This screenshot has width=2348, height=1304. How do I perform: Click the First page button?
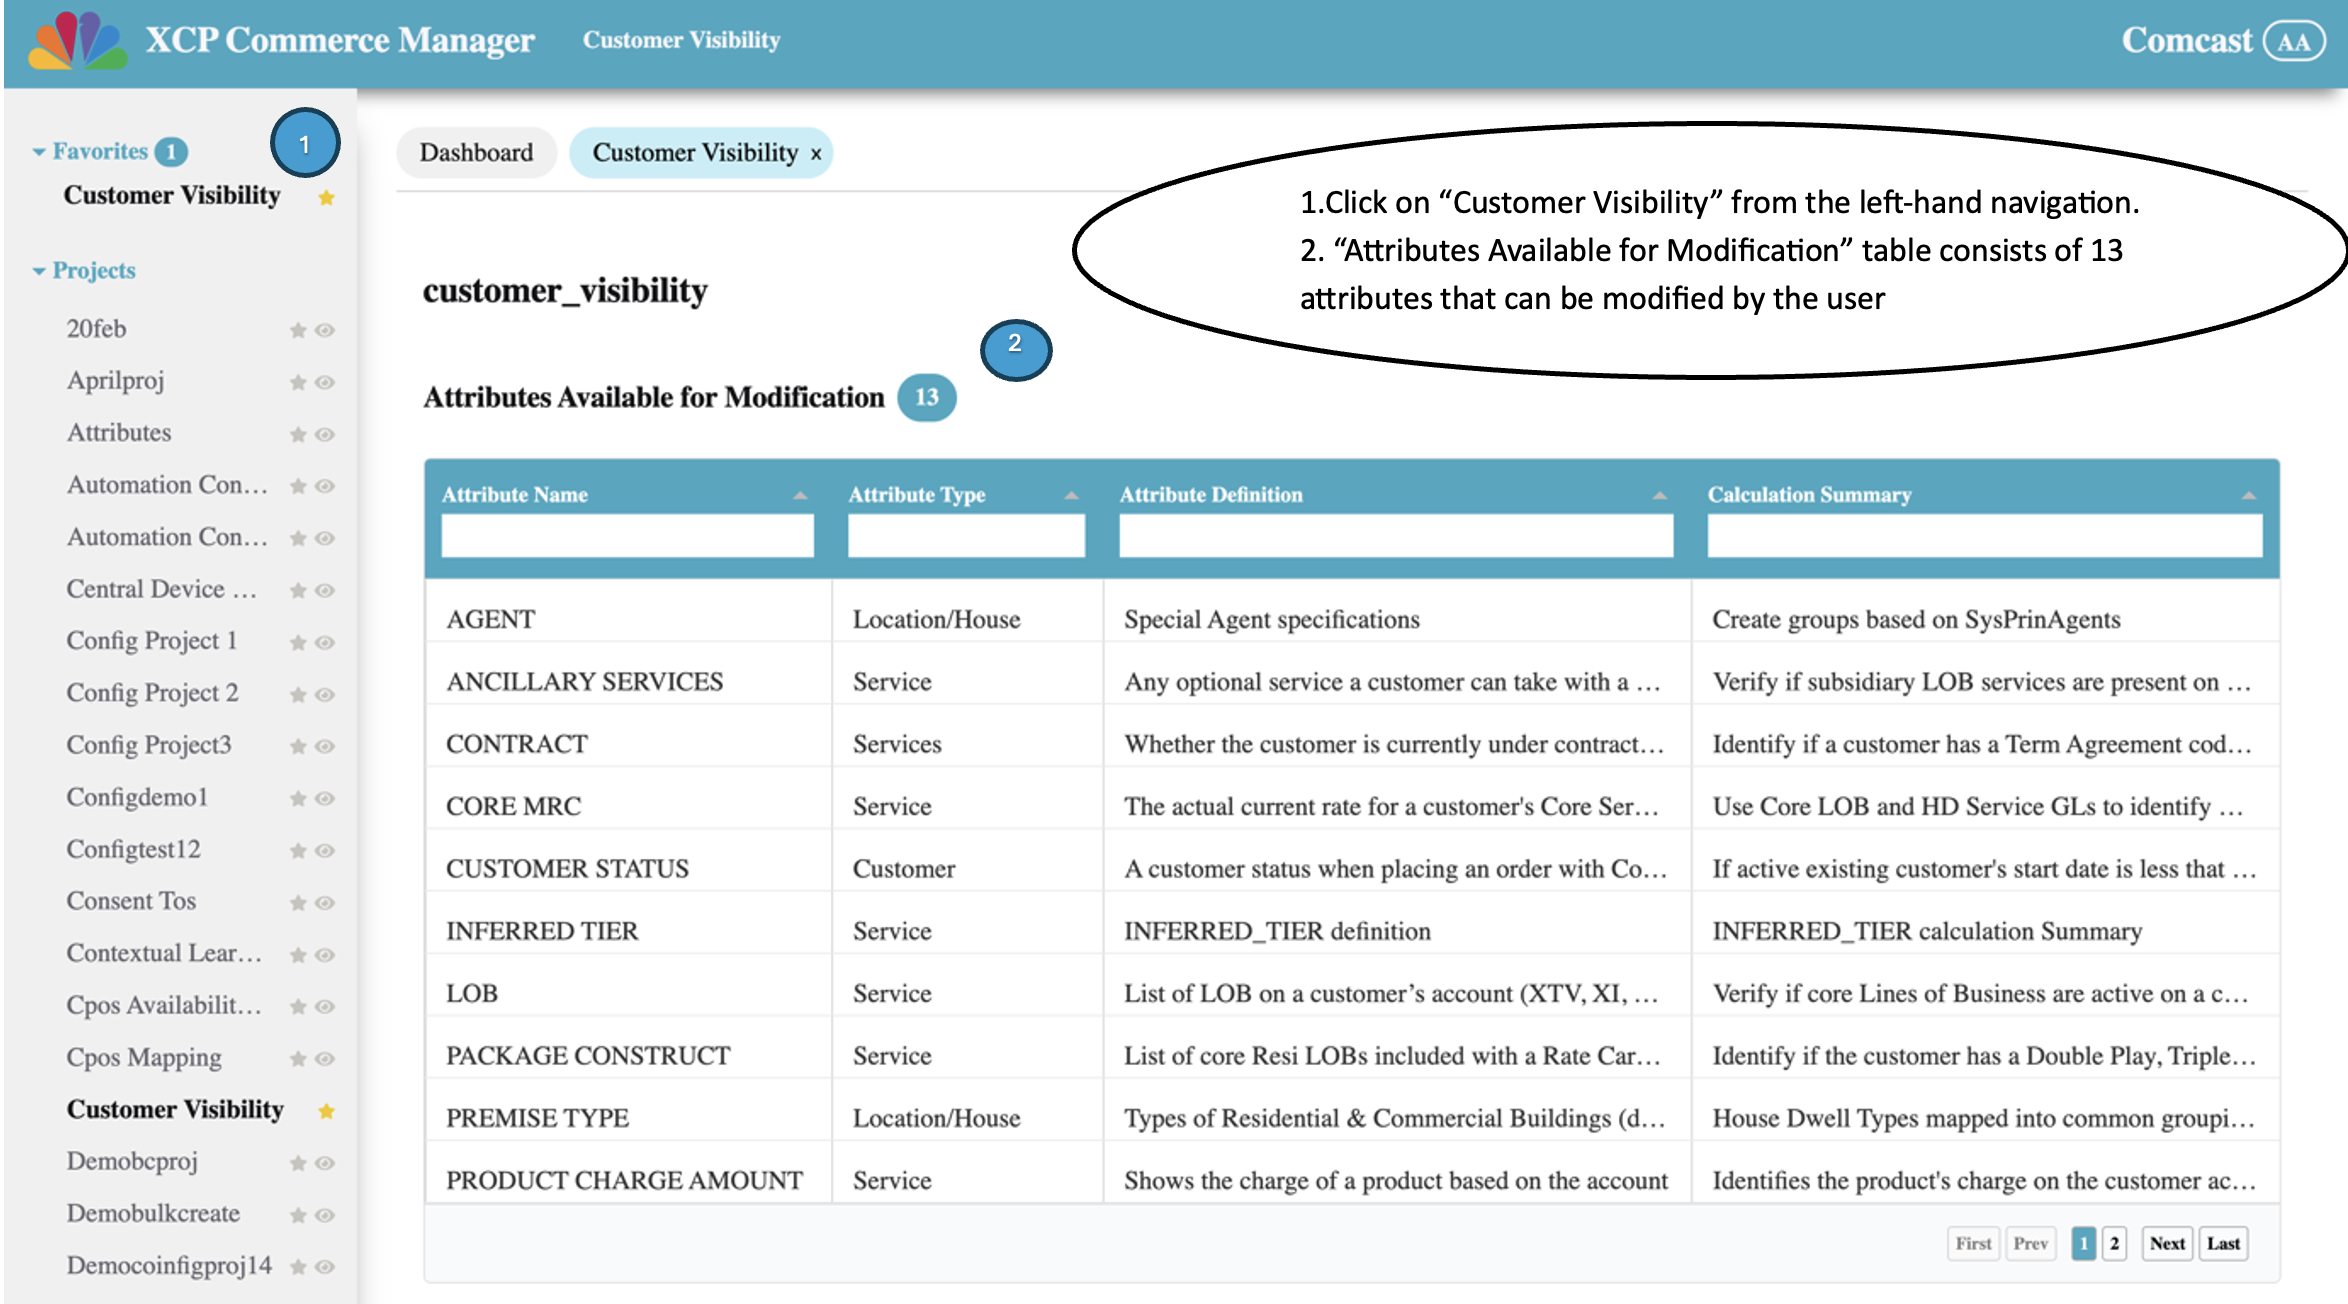point(1973,1243)
